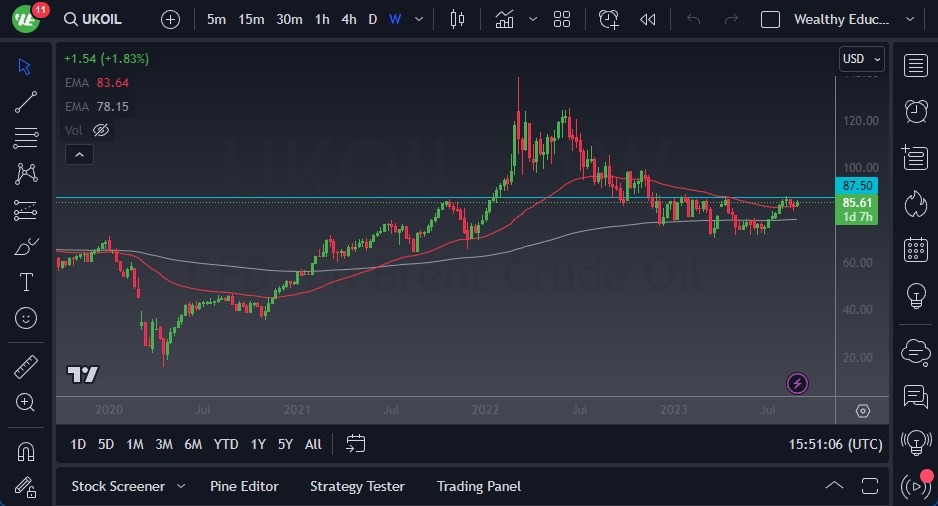Select the measure ruler tool
Viewport: 938px width, 506px height.
[26, 367]
